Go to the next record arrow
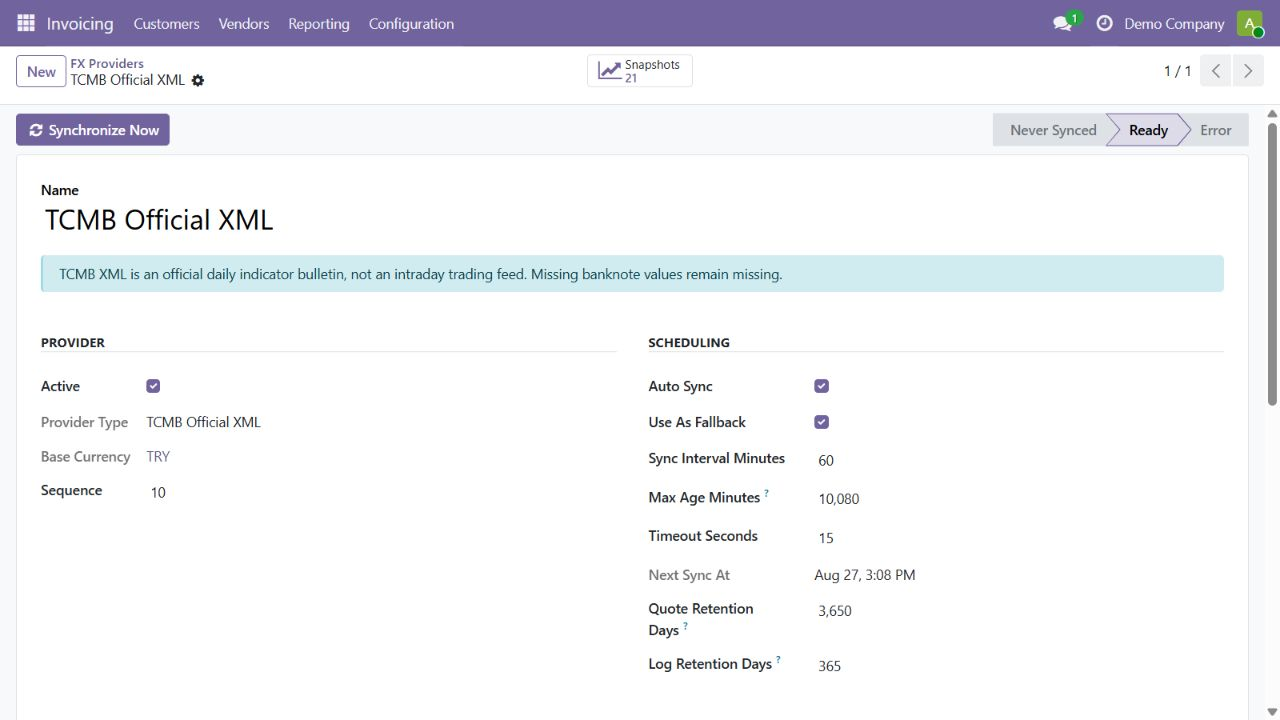1280x720 pixels. 1248,71
